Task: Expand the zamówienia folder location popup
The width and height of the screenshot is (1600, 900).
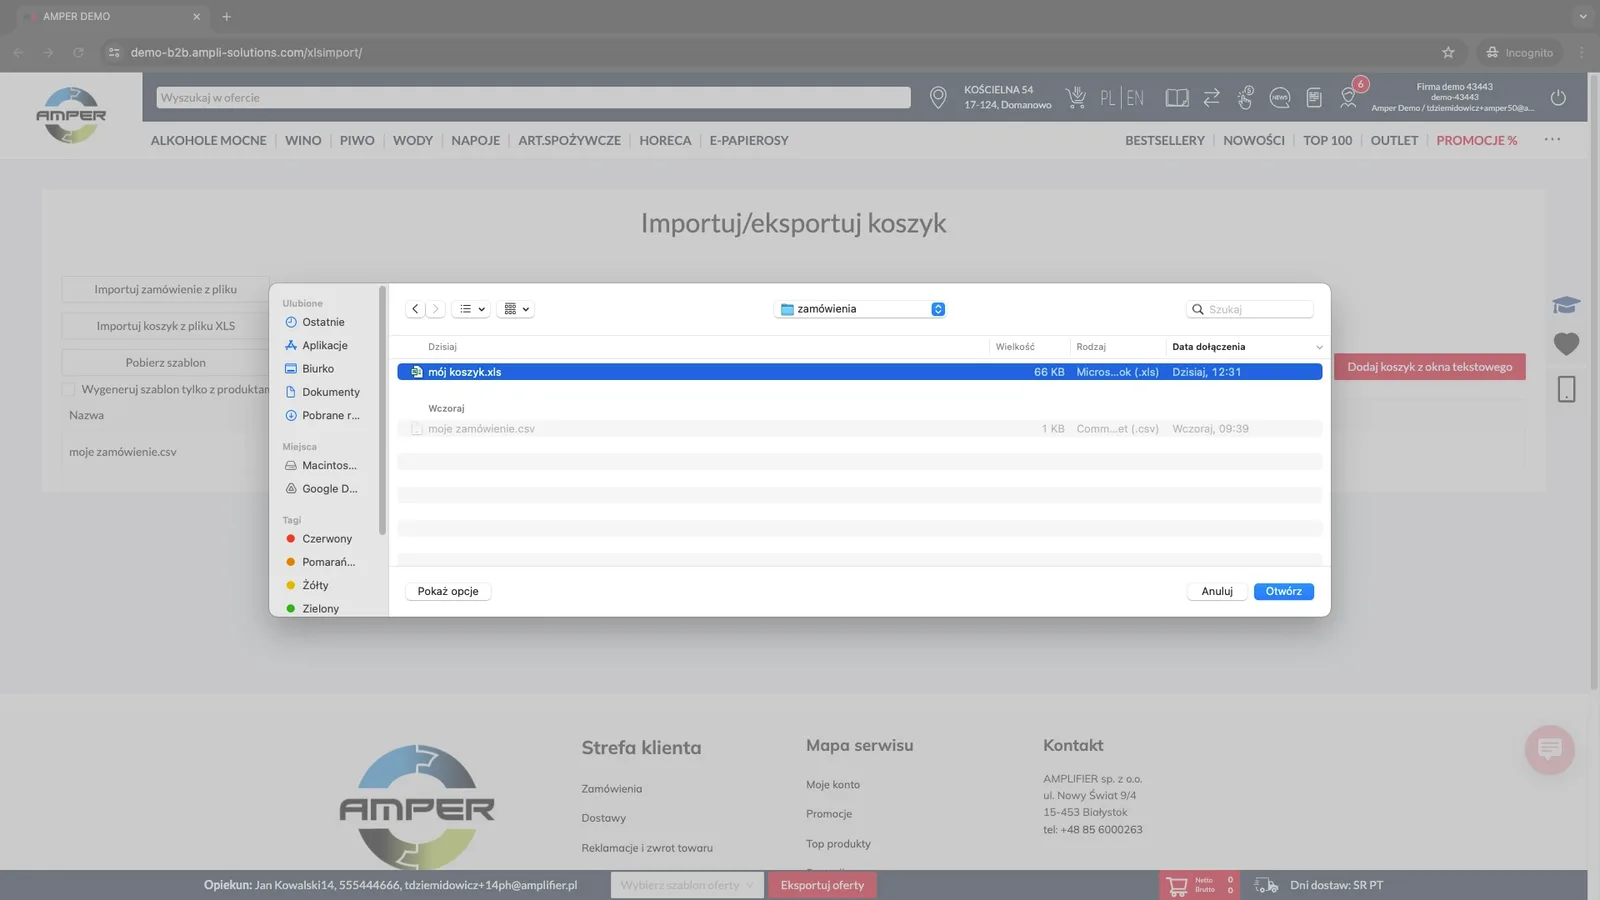Action: [x=860, y=309]
